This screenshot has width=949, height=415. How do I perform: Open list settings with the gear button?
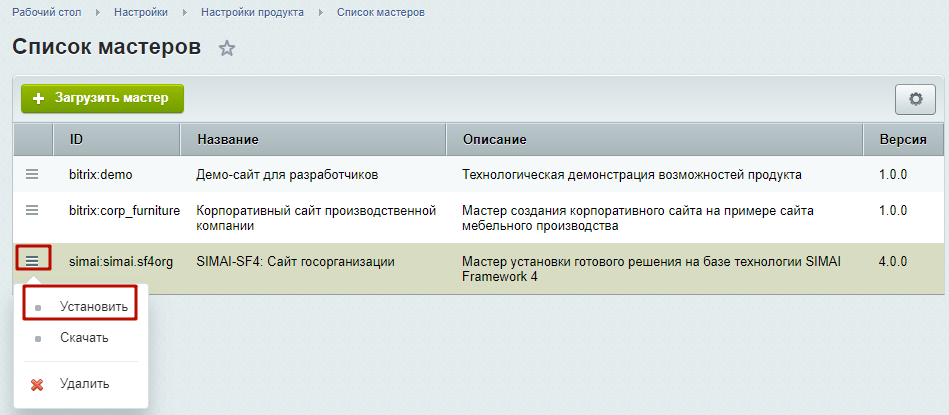coord(914,99)
